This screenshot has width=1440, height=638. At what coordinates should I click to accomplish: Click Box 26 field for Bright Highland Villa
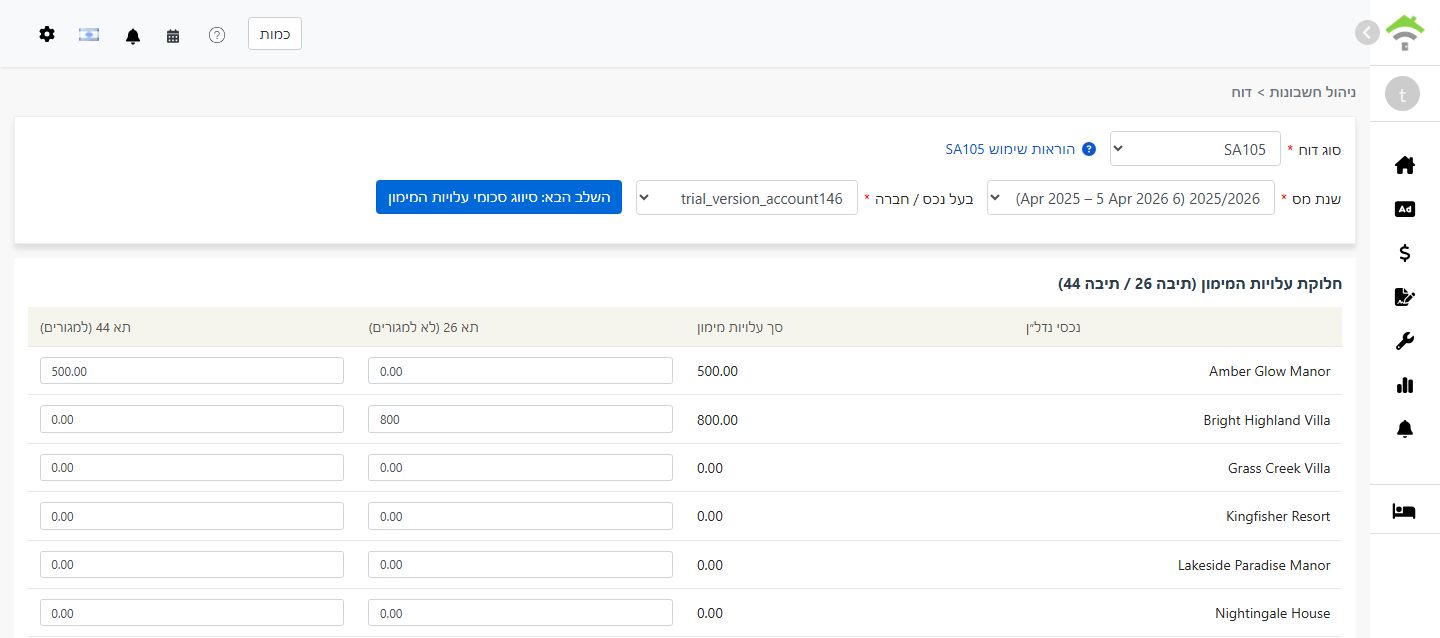520,419
